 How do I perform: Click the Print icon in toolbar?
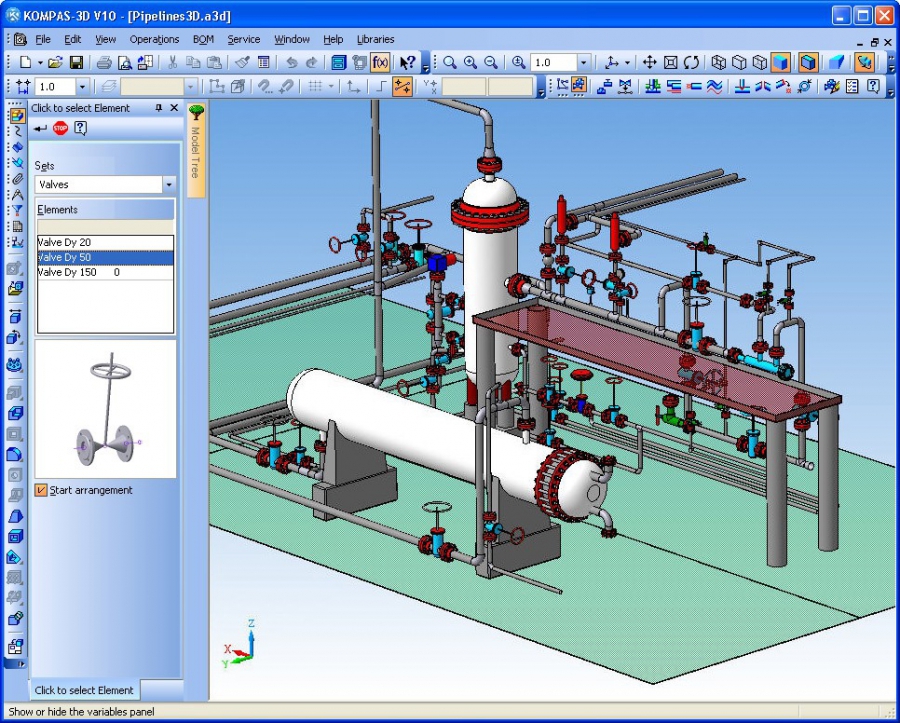coord(104,62)
